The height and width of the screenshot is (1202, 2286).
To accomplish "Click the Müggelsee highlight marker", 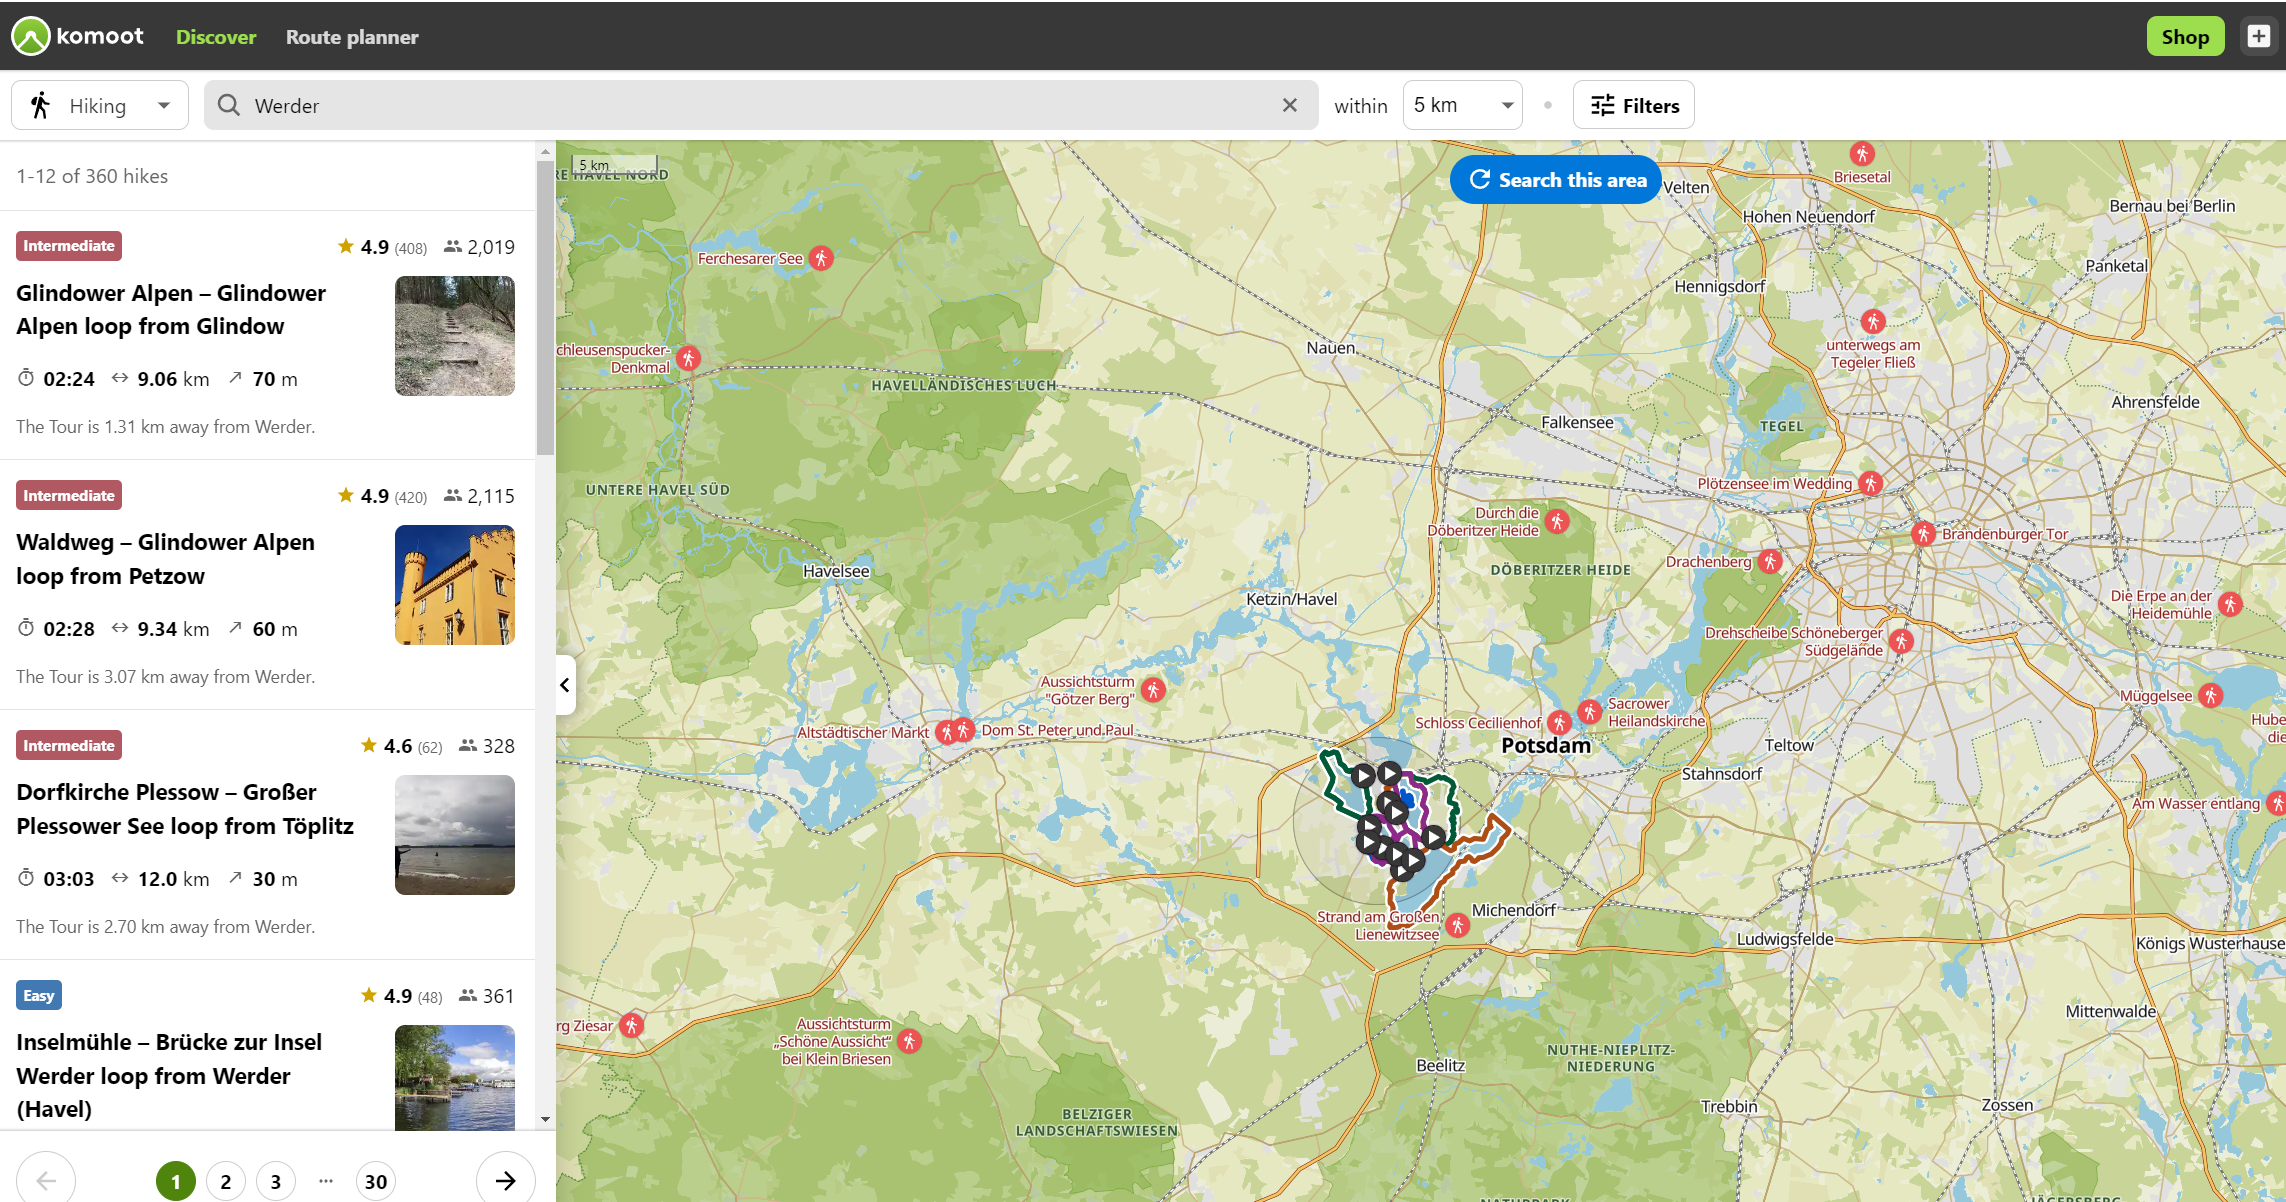I will [2211, 695].
